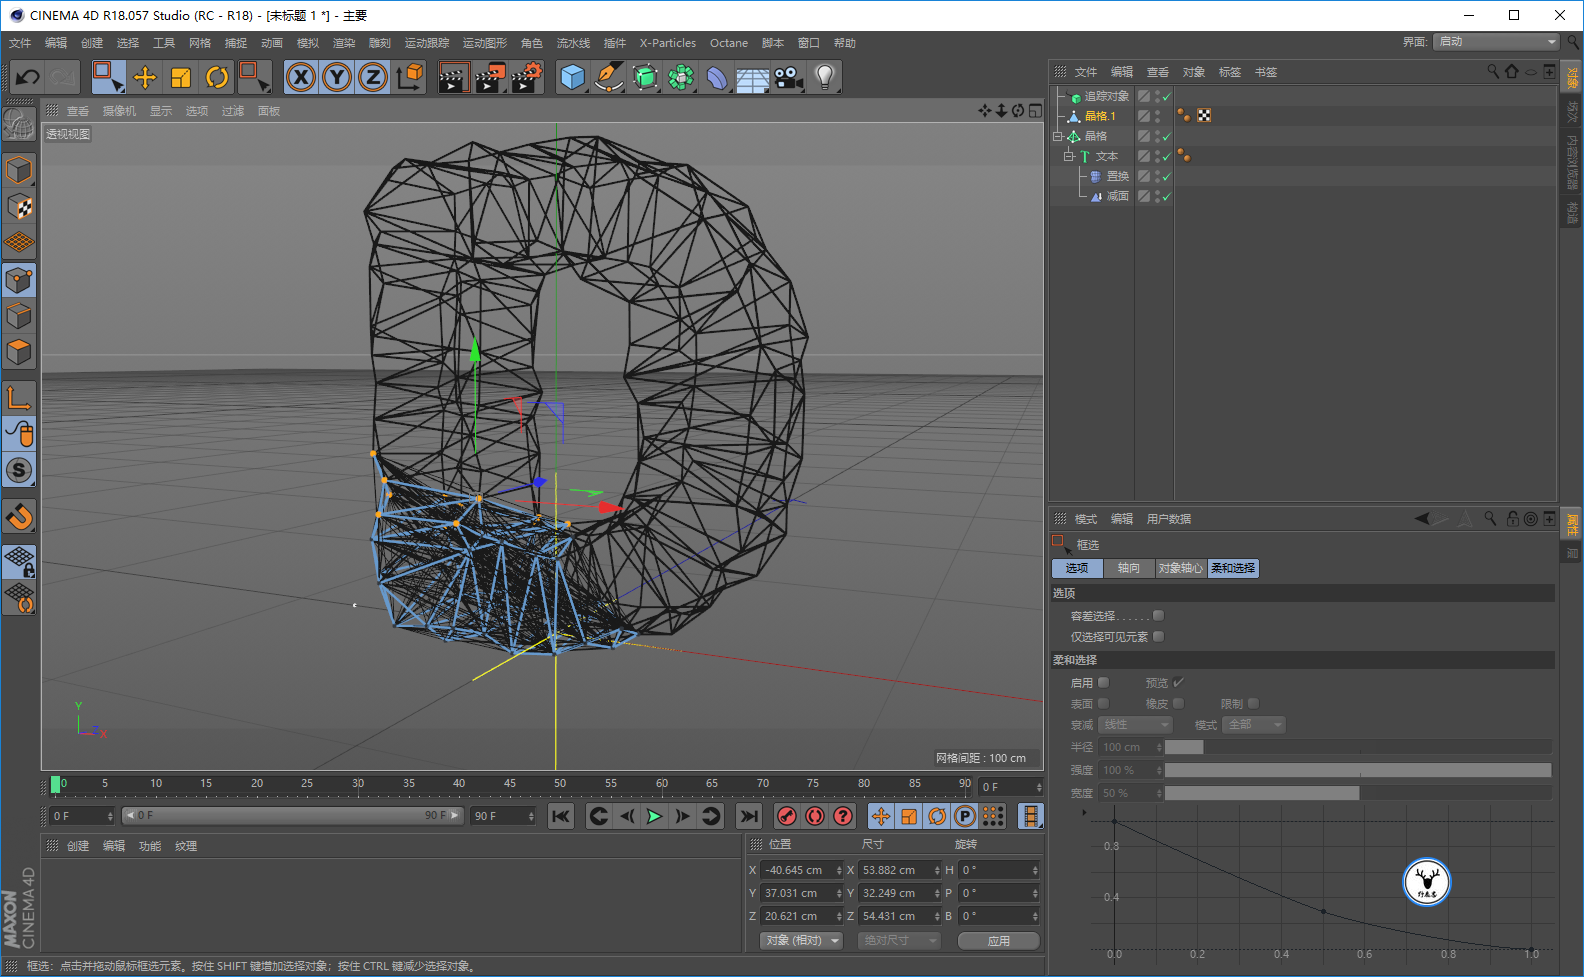1584x977 pixels.
Task: Tick the 启用 soft selection checkbox
Action: click(1104, 683)
